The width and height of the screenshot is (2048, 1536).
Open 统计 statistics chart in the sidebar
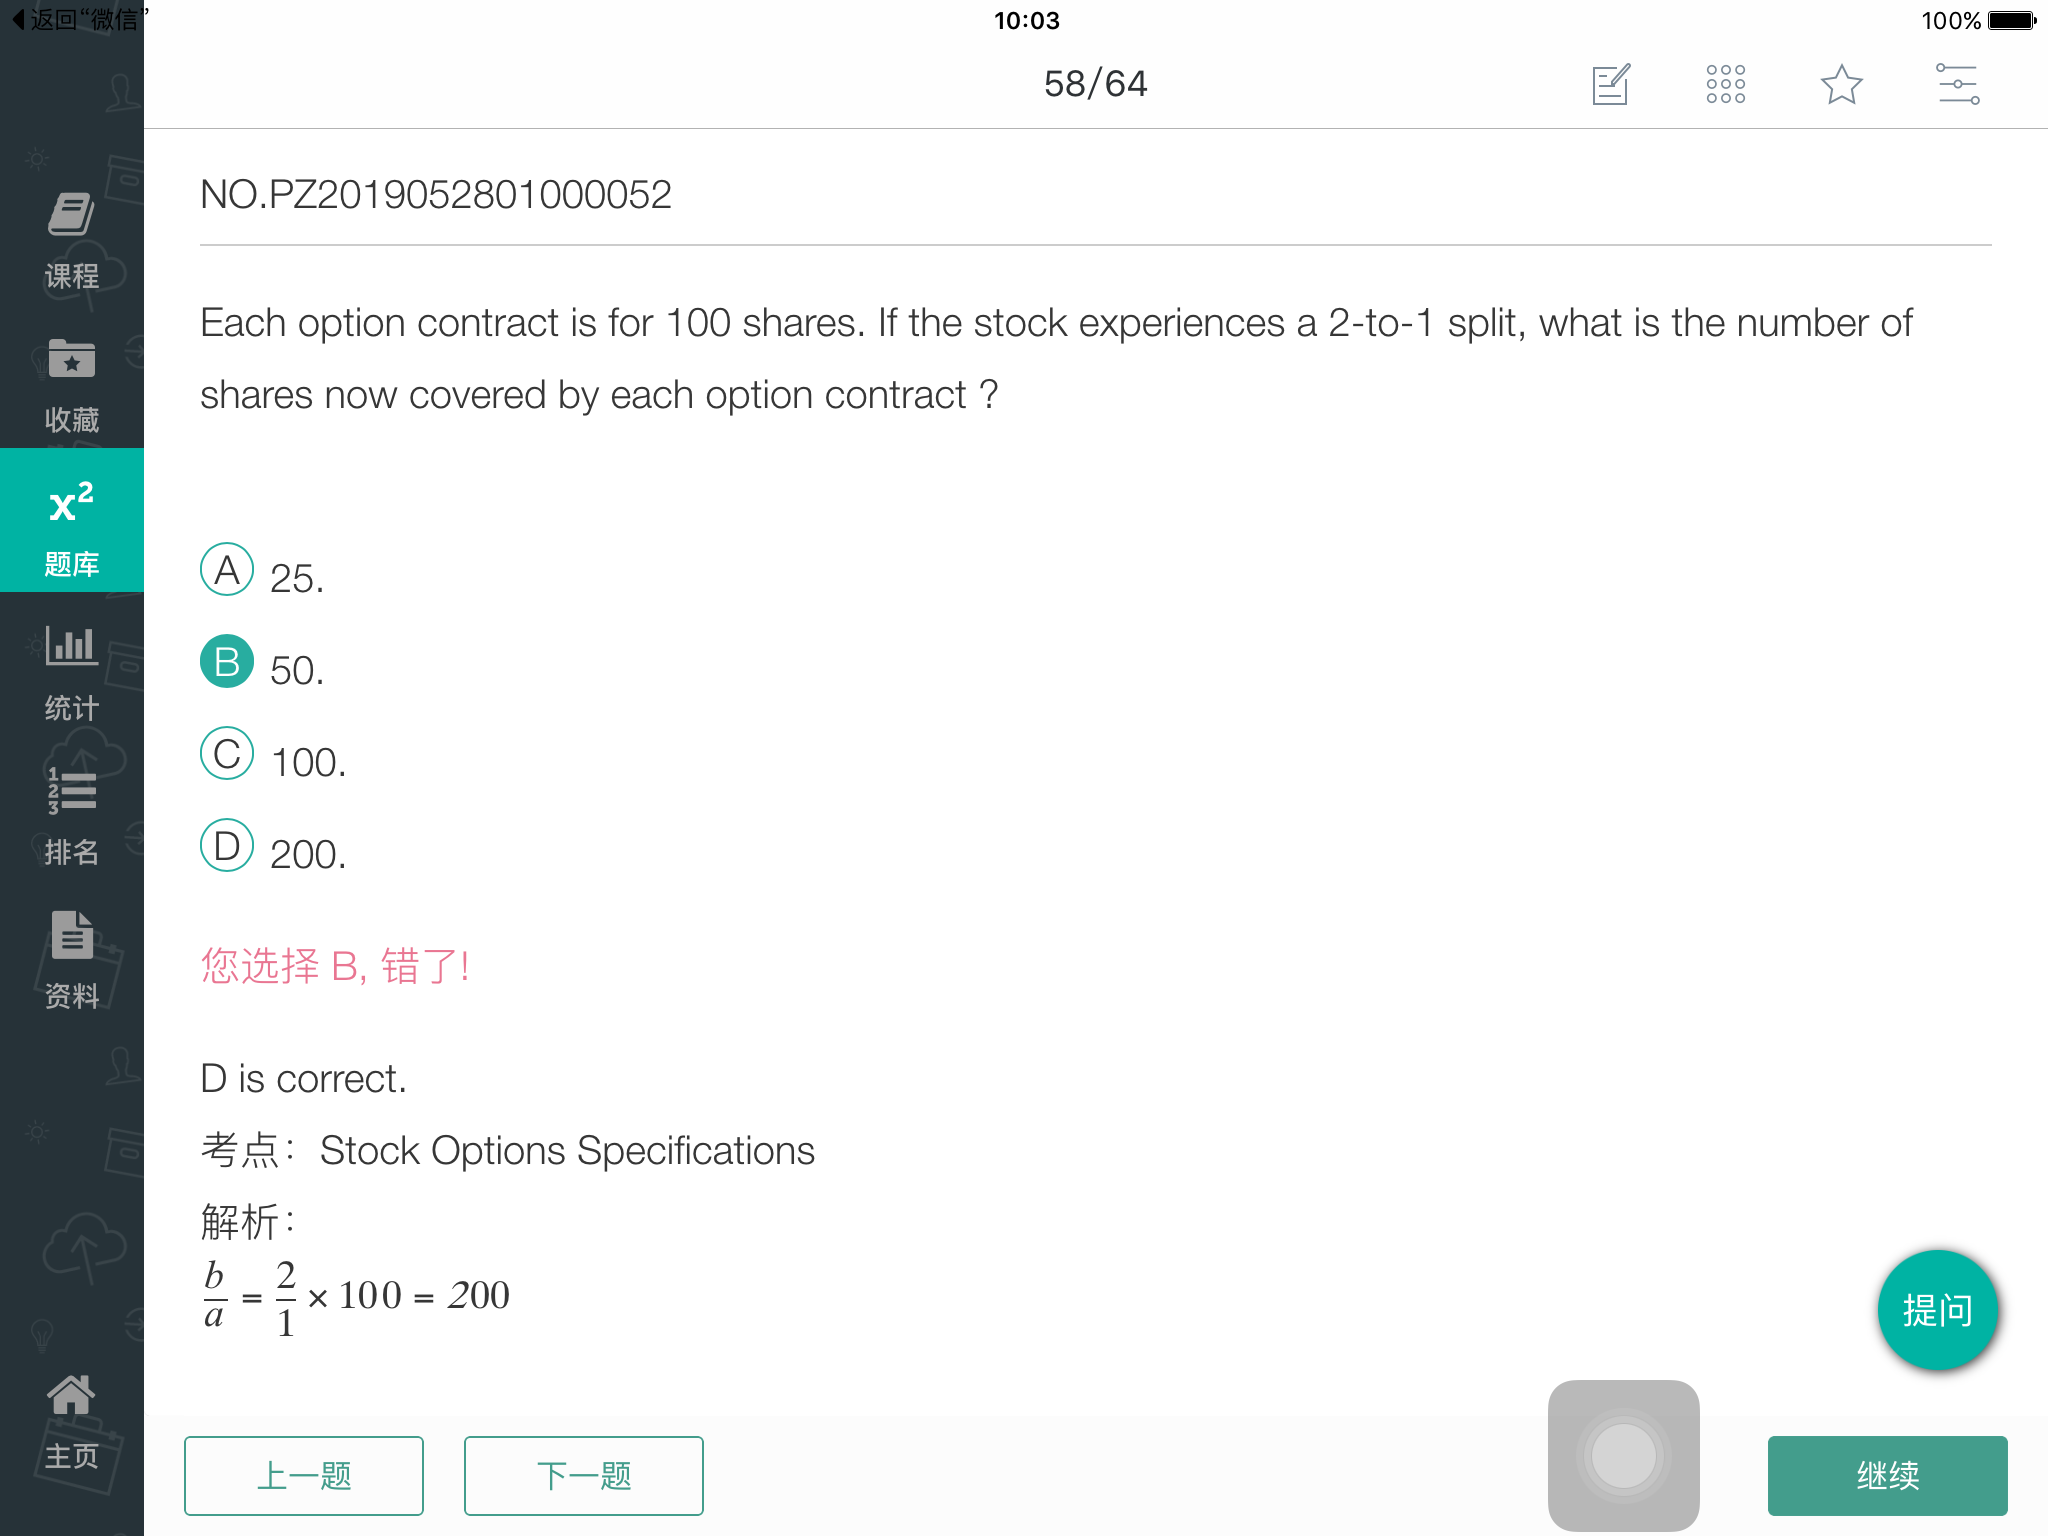[72, 673]
